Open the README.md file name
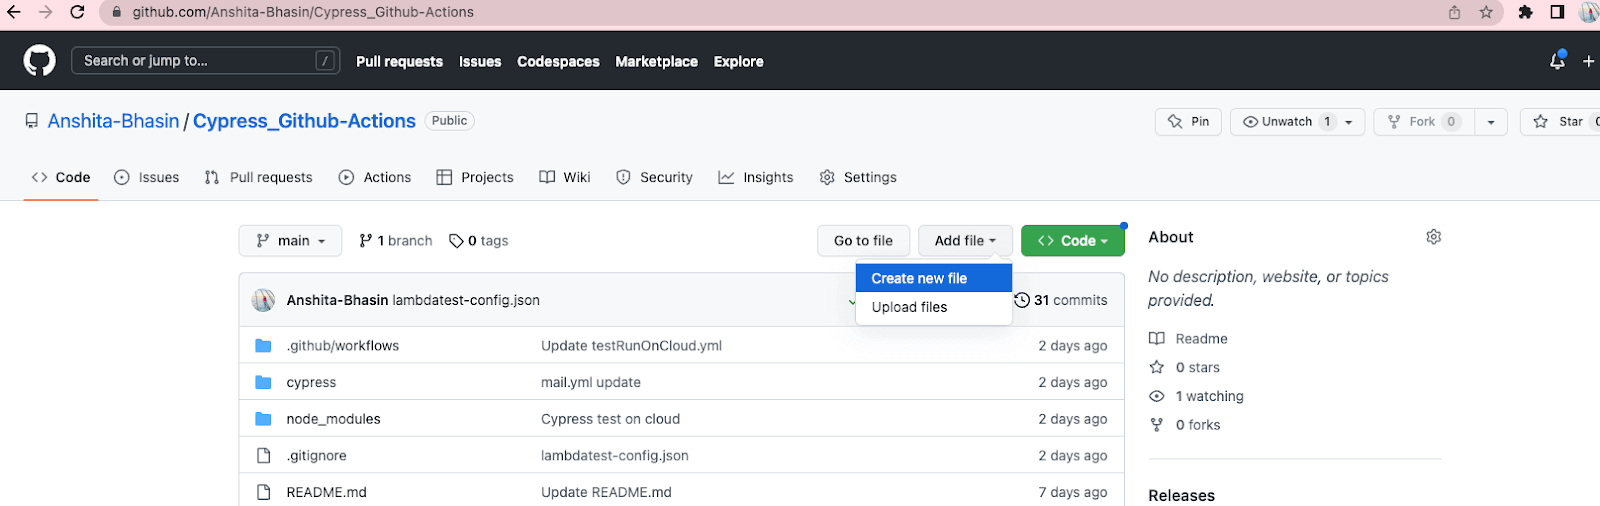This screenshot has height=506, width=1600. pos(326,492)
